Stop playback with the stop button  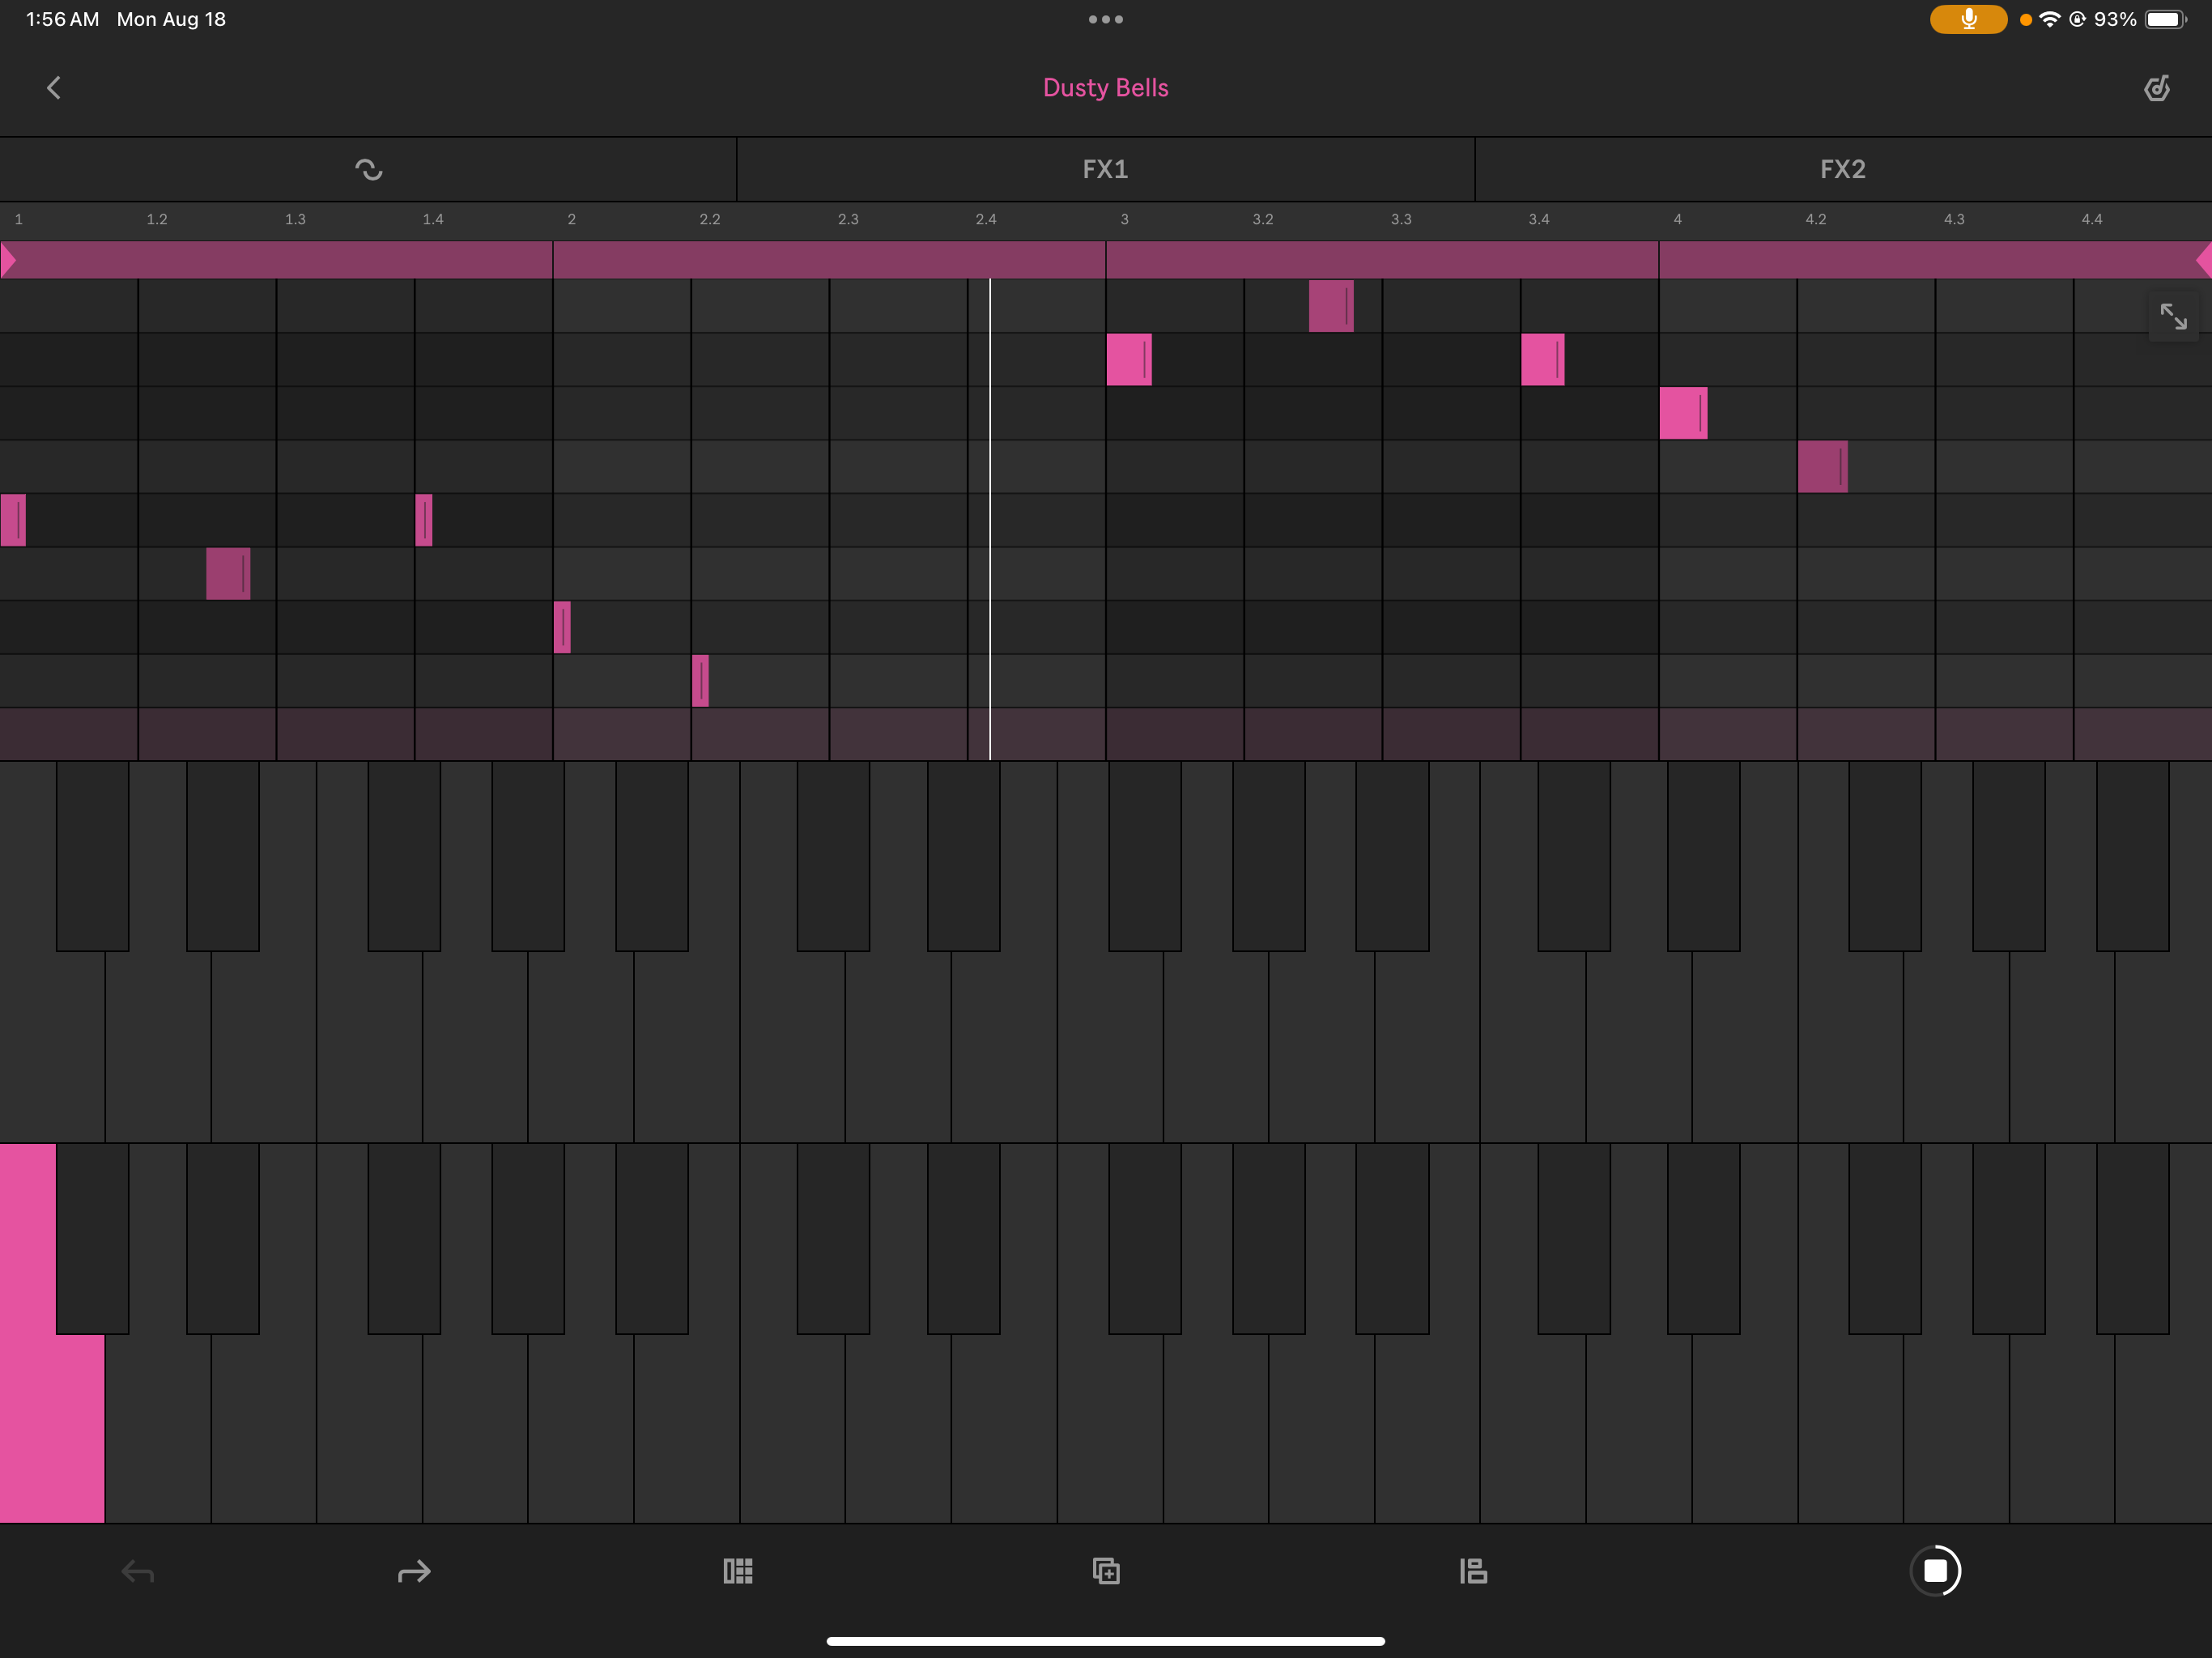click(1935, 1571)
